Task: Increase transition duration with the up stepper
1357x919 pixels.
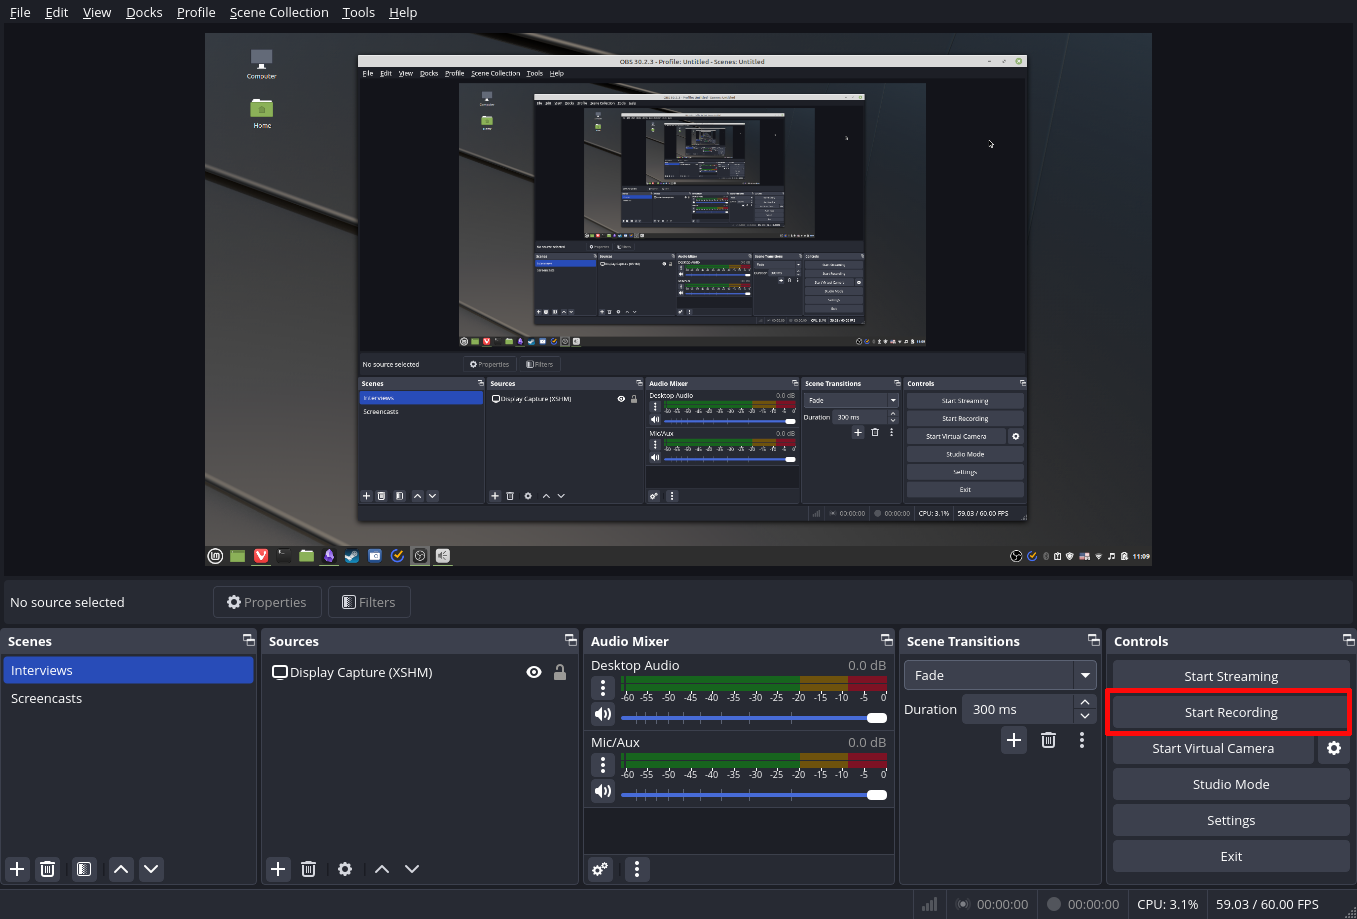Action: [1085, 702]
